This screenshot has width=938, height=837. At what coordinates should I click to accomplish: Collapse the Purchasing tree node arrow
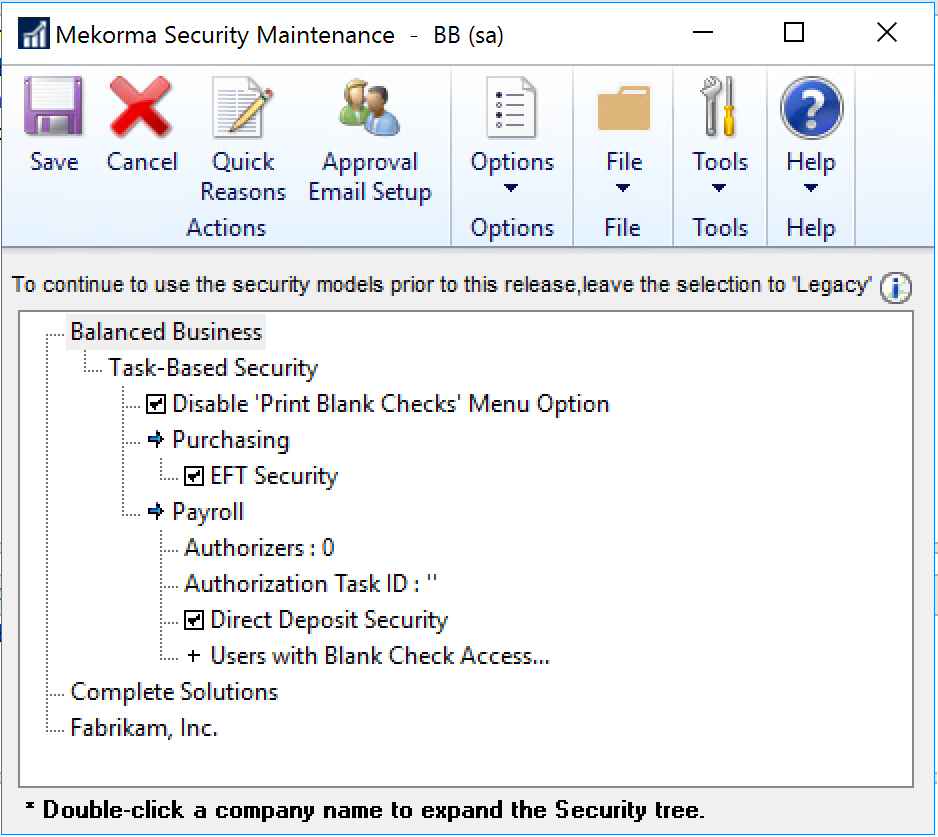pyautogui.click(x=155, y=440)
